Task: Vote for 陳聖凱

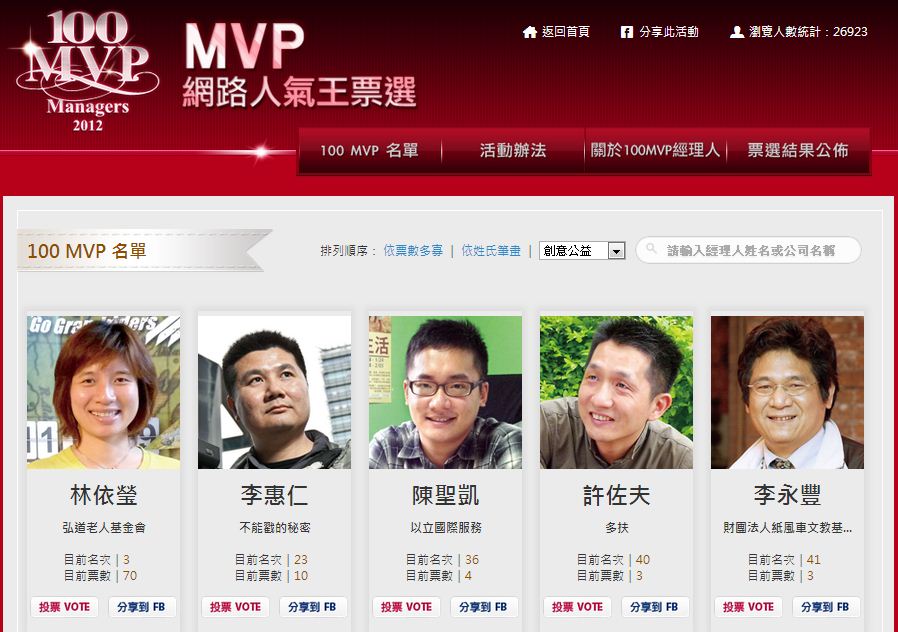Action: (x=406, y=607)
